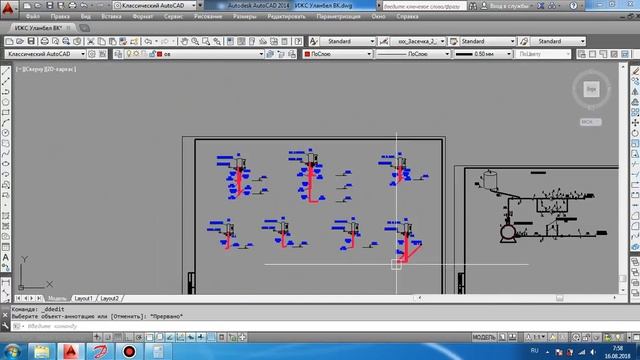Viewport: 640px width, 360px height.
Task: Open the Text Style manager icon
Action: click(x=313, y=41)
